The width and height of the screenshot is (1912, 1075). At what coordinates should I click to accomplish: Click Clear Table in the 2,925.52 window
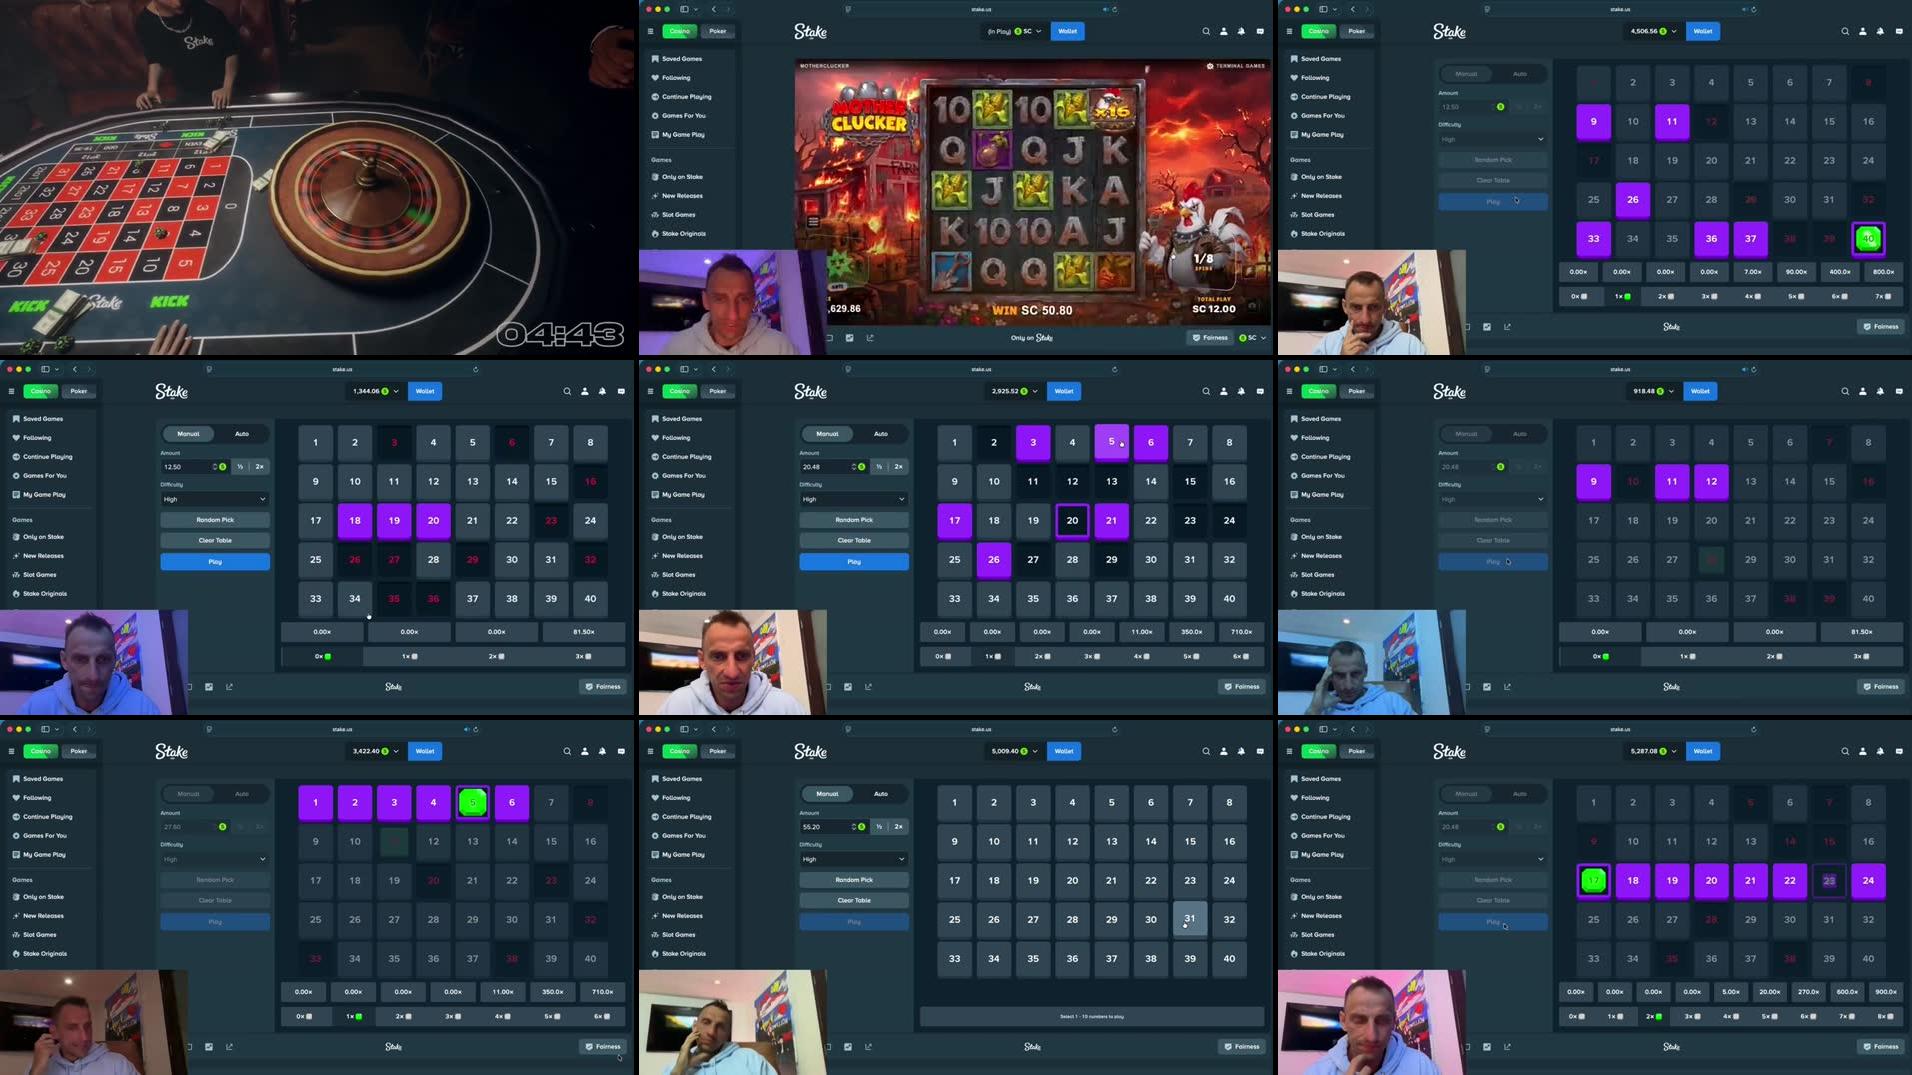[x=854, y=540]
